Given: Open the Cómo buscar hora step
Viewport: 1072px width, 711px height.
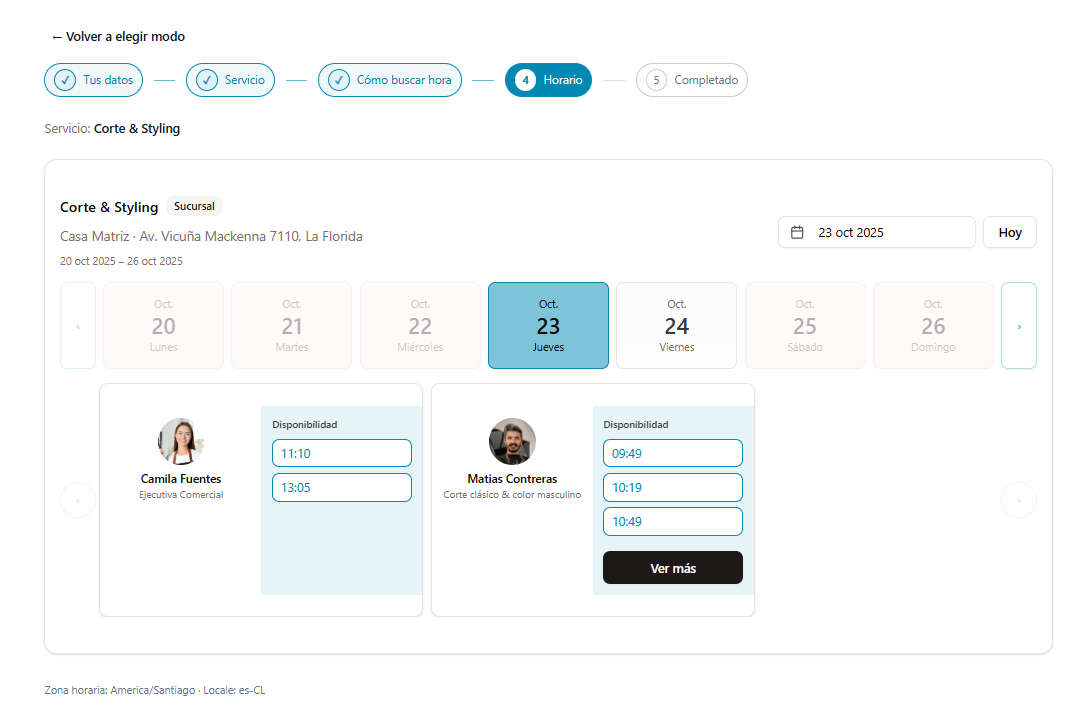Looking at the screenshot, I should 390,80.
